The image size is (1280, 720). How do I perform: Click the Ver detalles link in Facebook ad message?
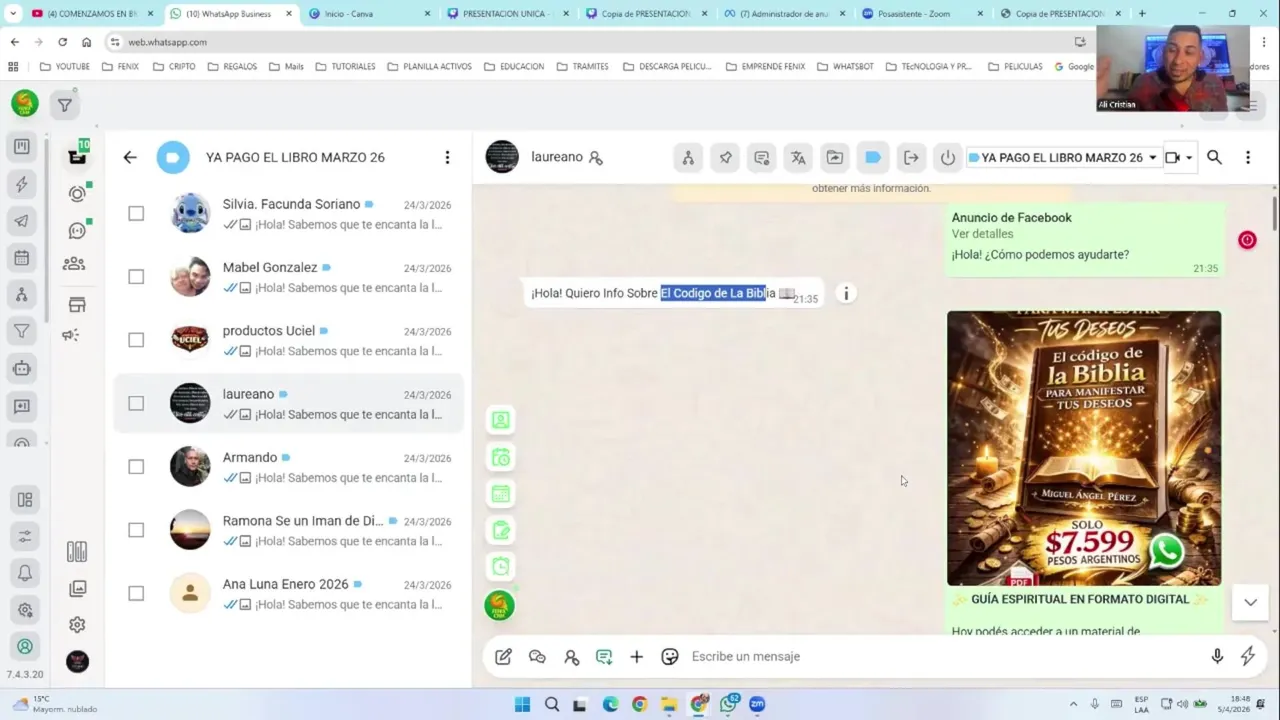tap(982, 234)
